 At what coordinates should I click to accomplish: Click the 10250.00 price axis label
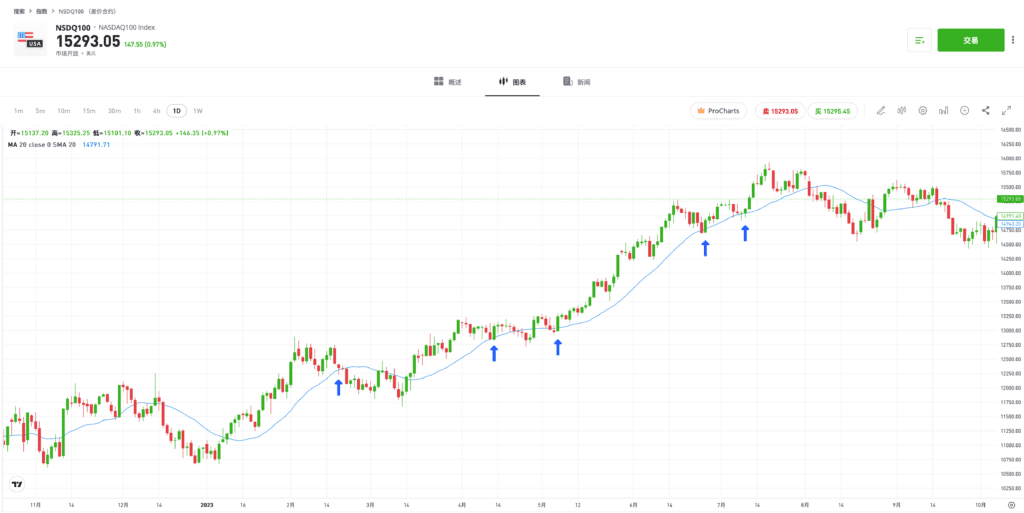click(x=1011, y=488)
